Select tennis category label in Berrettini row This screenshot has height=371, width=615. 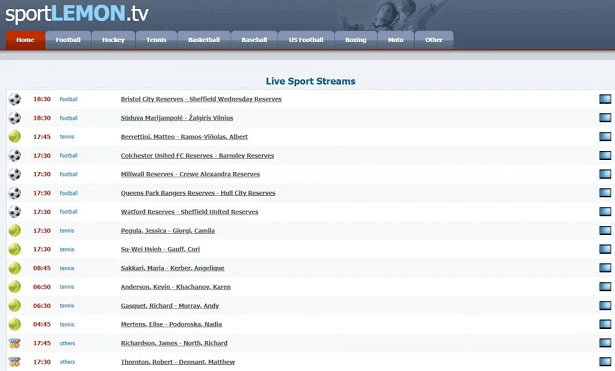pos(67,137)
